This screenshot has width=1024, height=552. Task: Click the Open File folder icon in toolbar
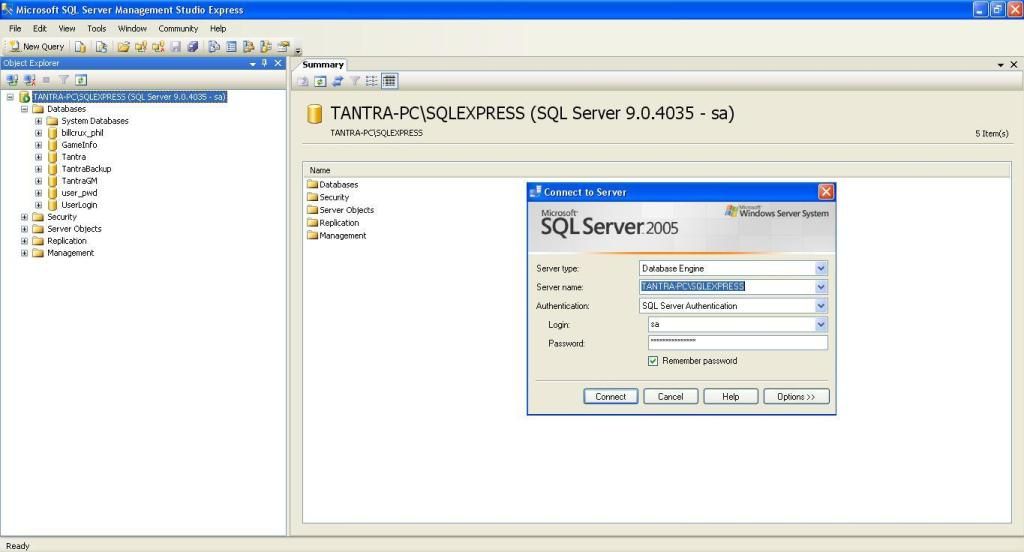pos(123,46)
